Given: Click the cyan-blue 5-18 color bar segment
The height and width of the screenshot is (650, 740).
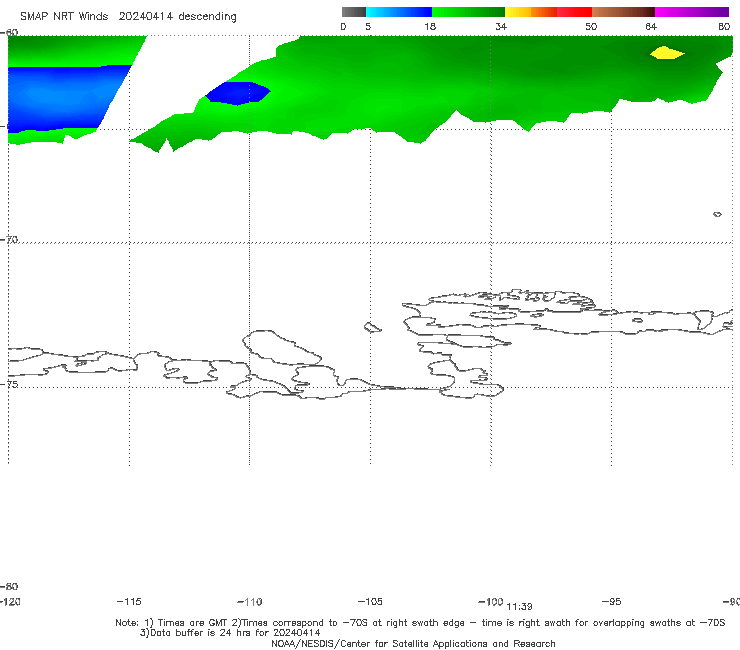Looking at the screenshot, I should click(399, 12).
